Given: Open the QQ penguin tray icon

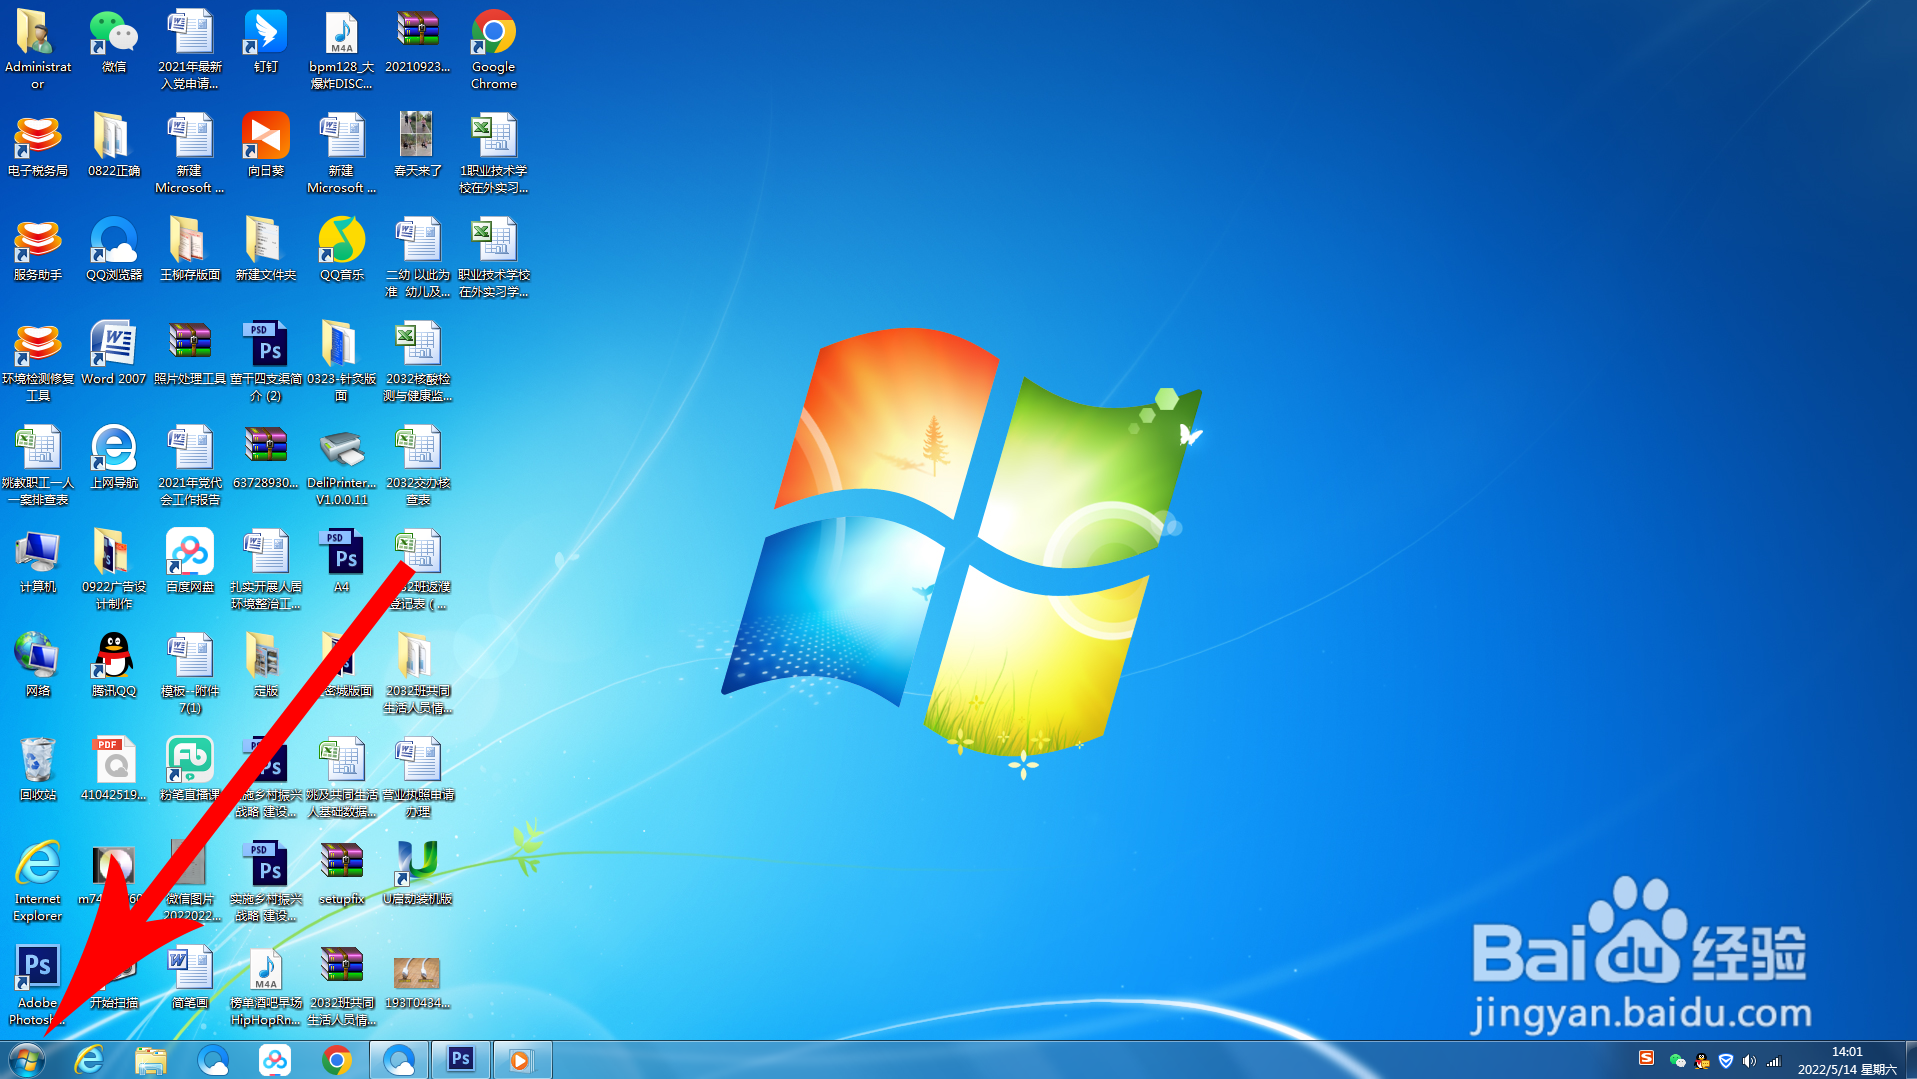Looking at the screenshot, I should (x=1702, y=1061).
